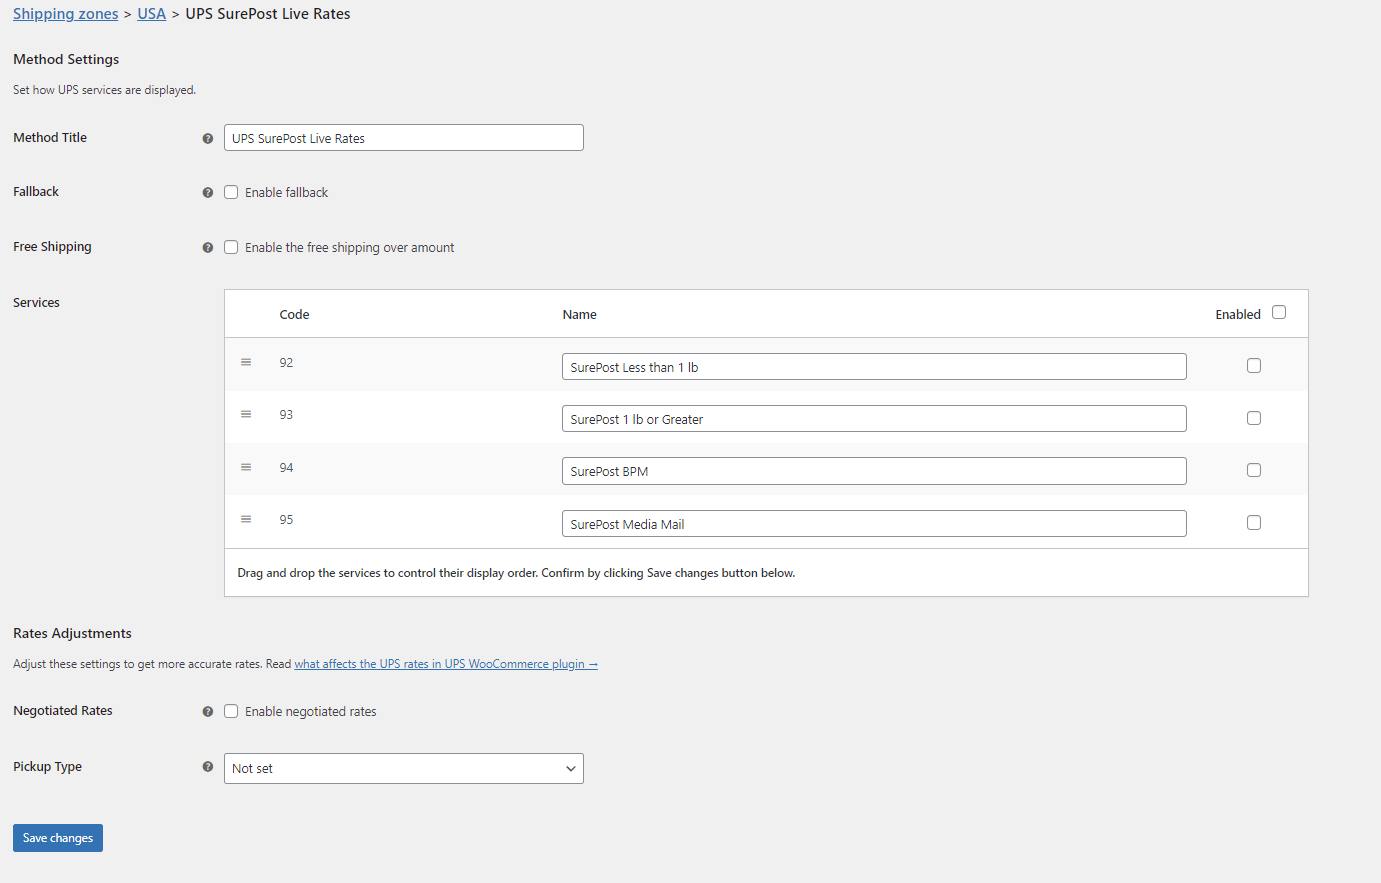Screen dimensions: 1381x883
Task: Go to Shipping zones breadcrumb link
Action: 65,14
